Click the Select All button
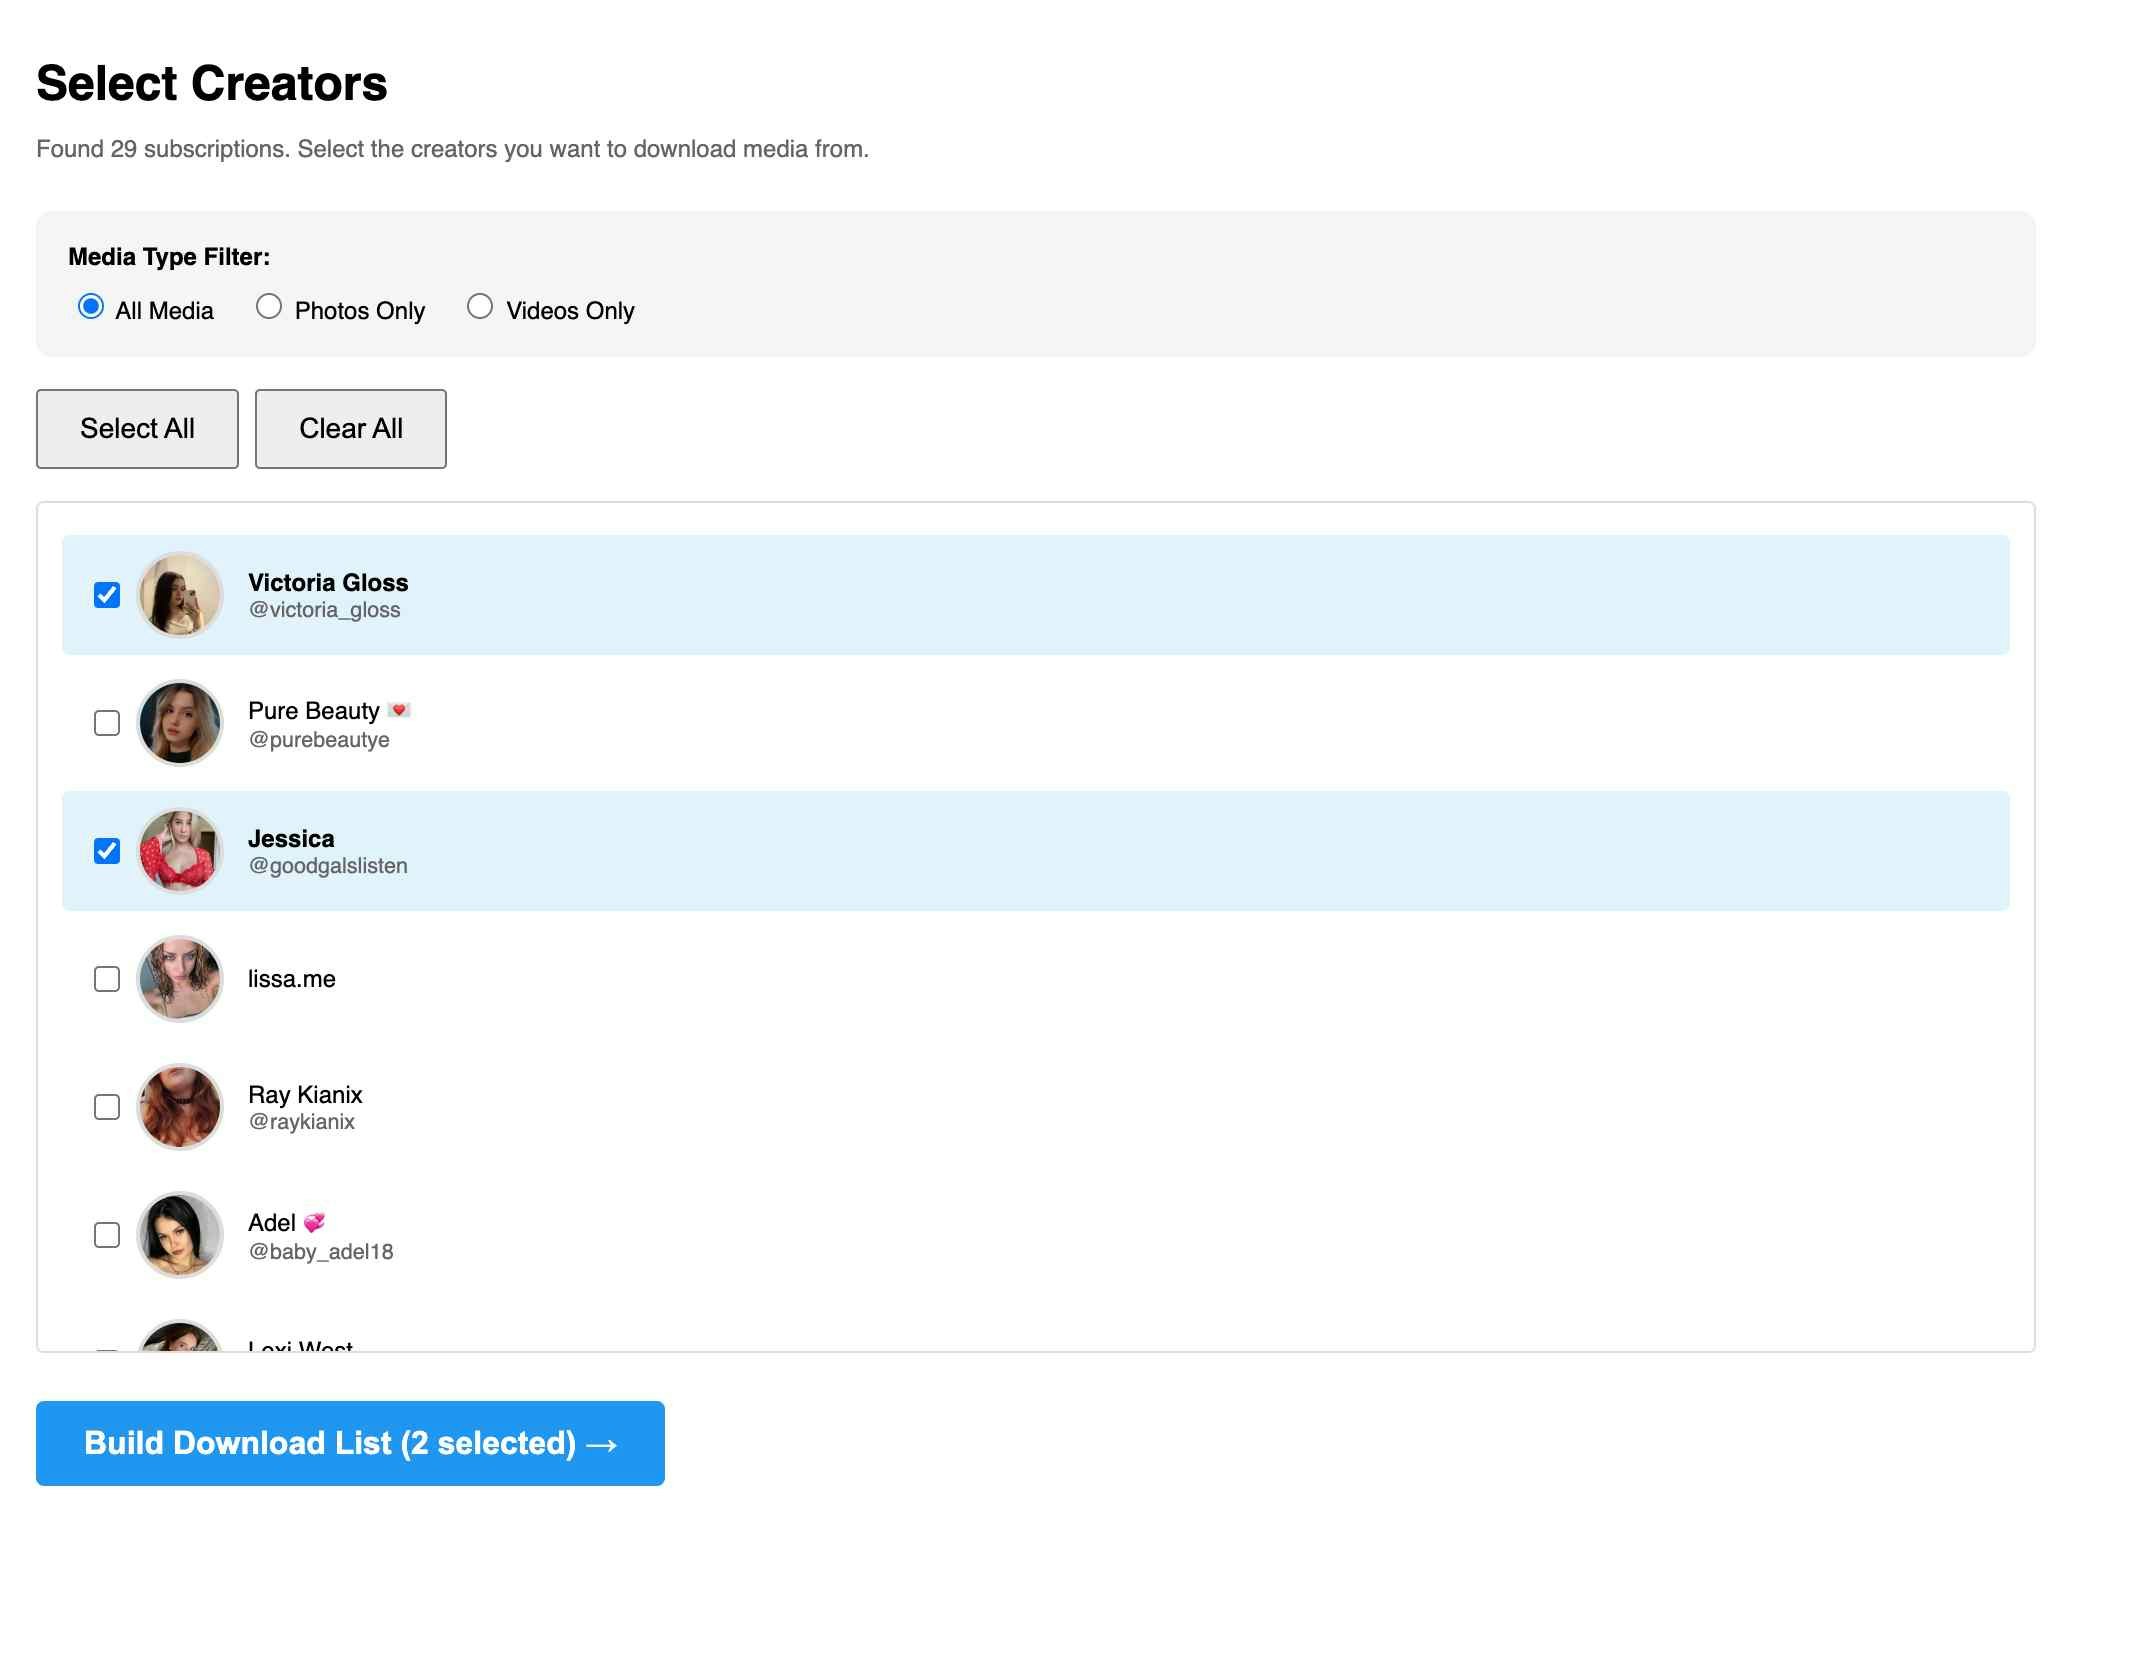This screenshot has width=2144, height=1654. pos(137,428)
